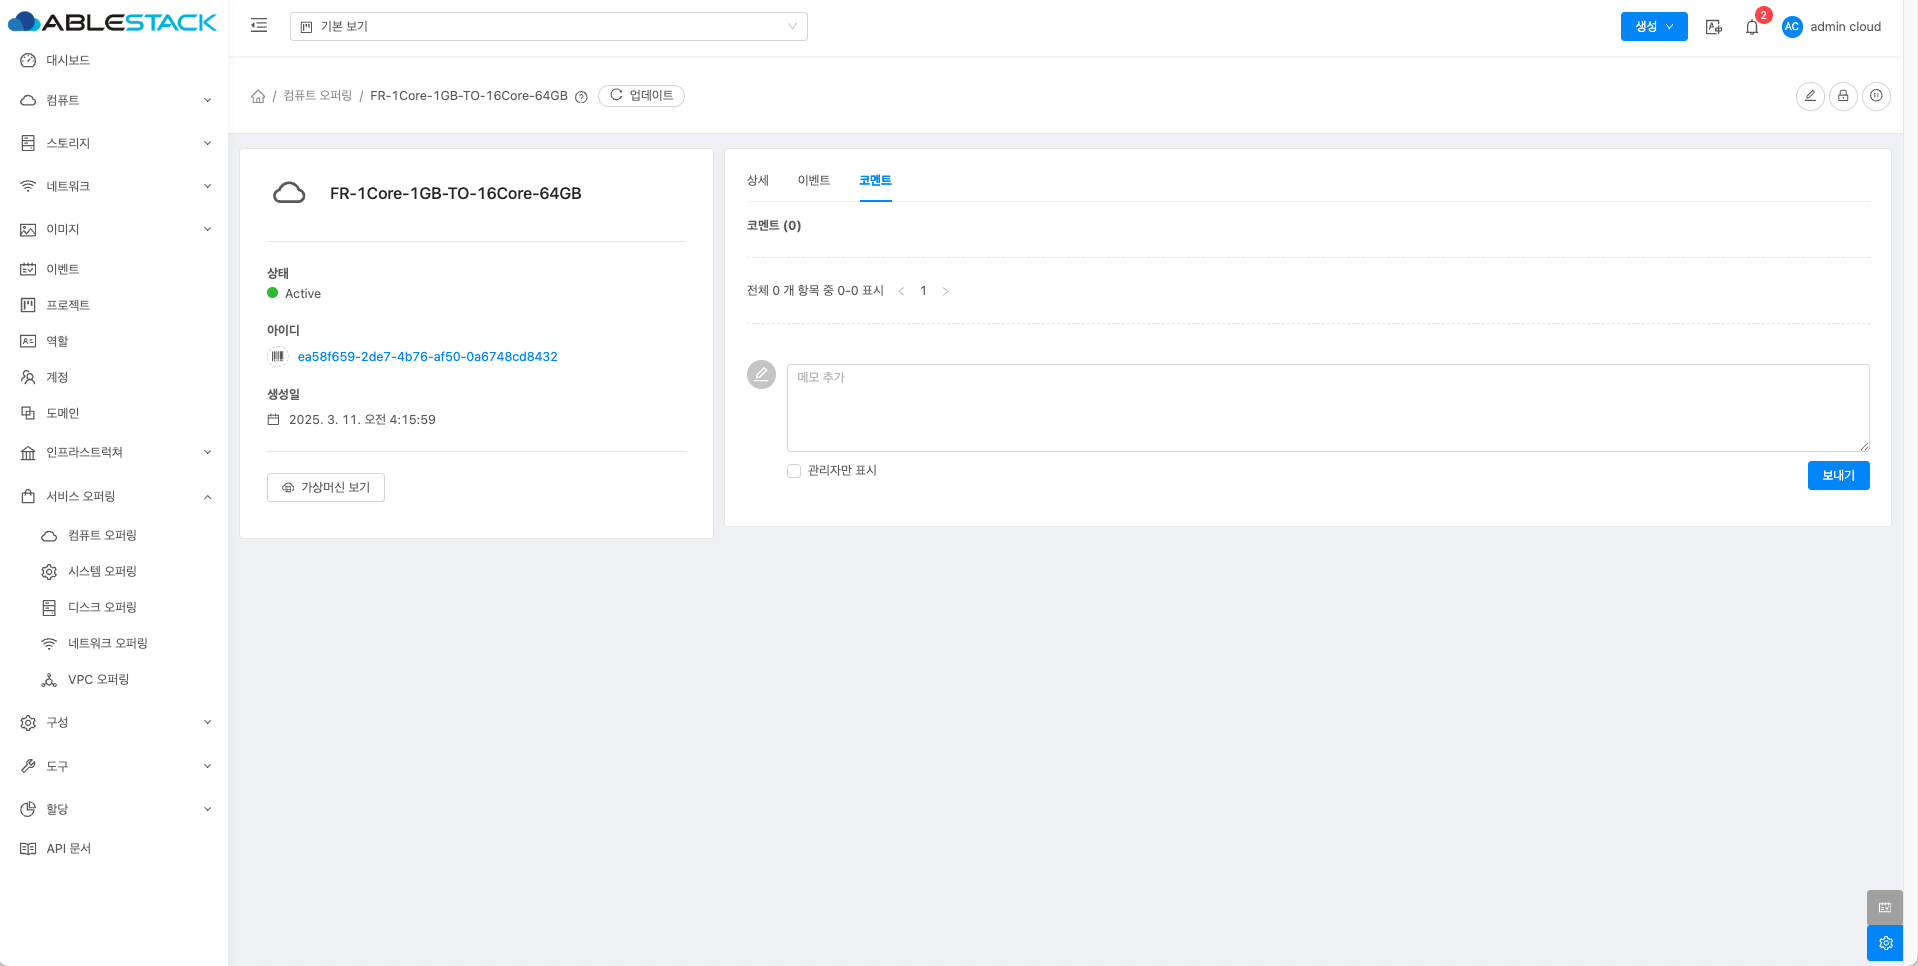Select page 1 in comment pagination
The height and width of the screenshot is (966, 1918).
[x=923, y=291]
